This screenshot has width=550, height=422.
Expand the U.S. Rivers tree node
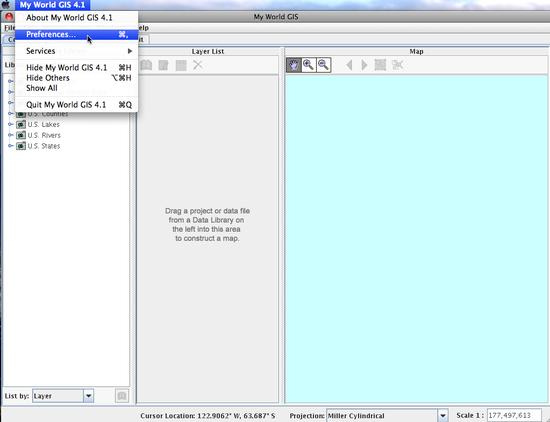tap(11, 135)
